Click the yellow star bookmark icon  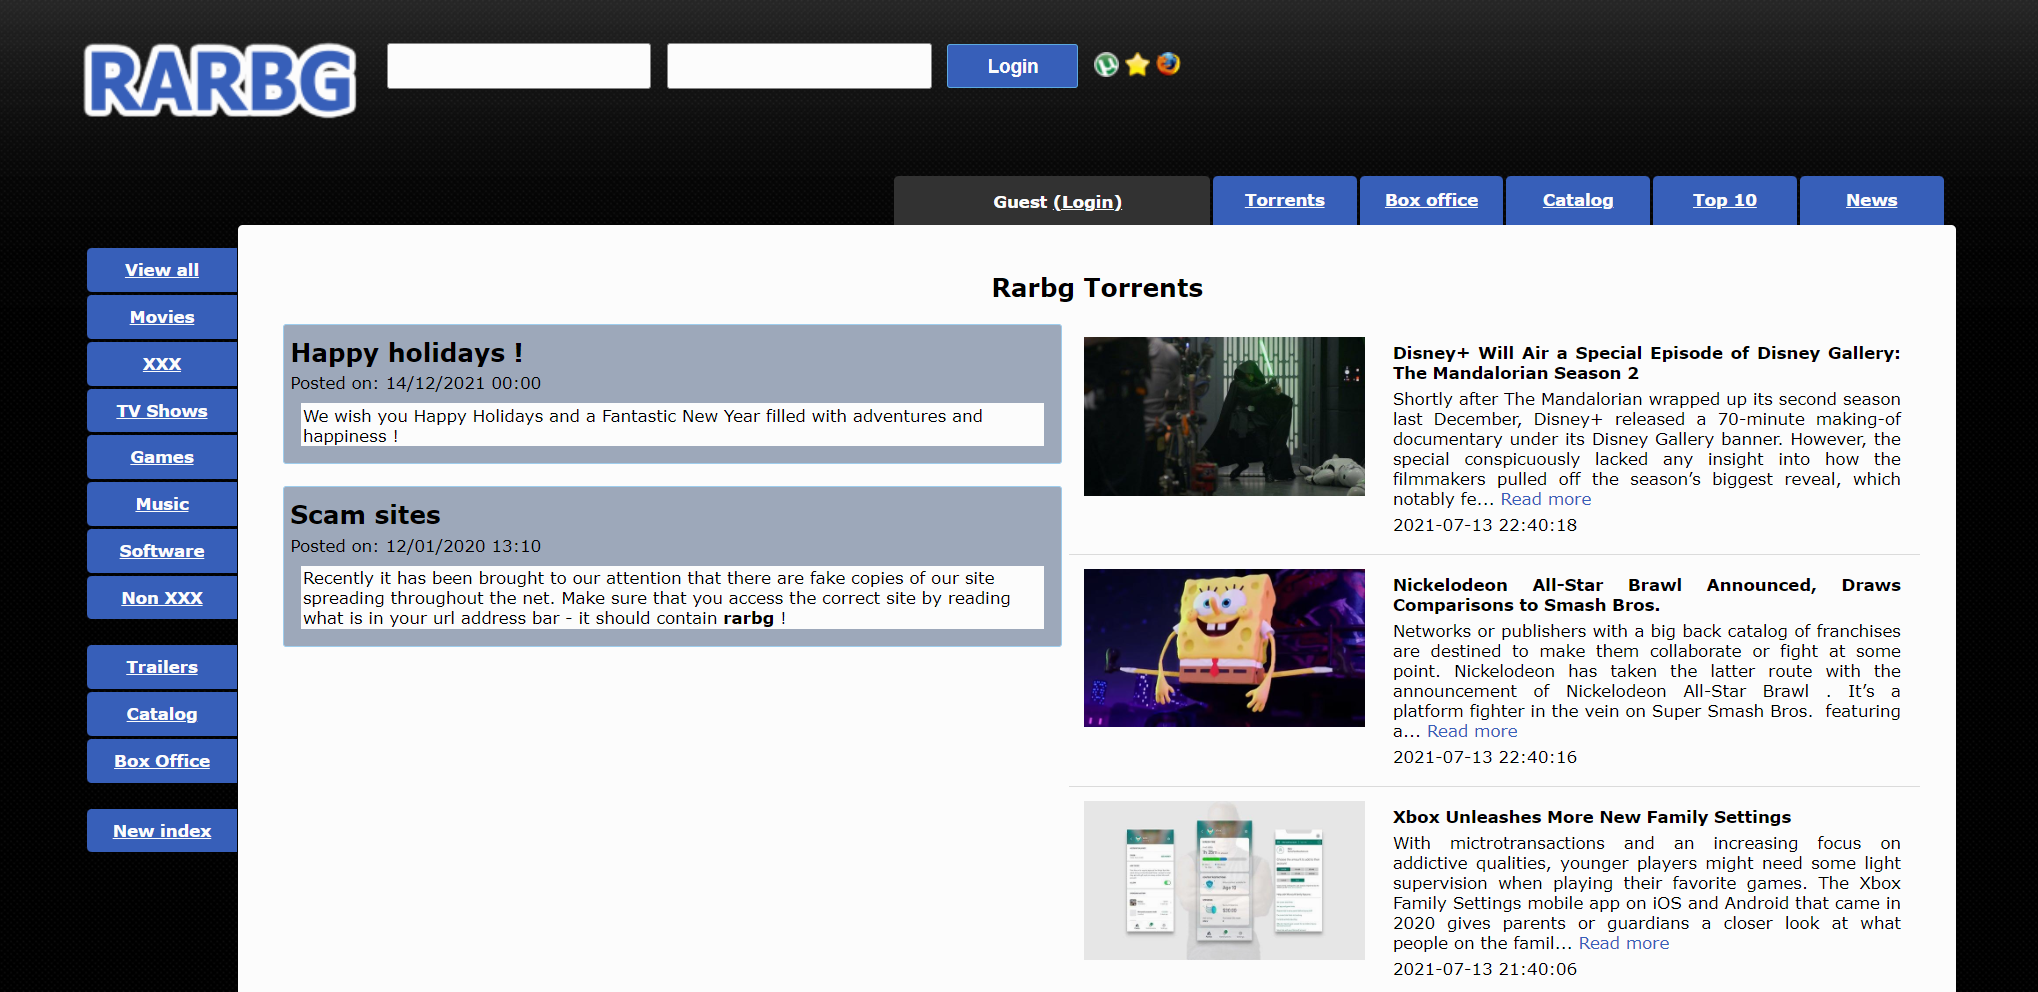[x=1137, y=65]
